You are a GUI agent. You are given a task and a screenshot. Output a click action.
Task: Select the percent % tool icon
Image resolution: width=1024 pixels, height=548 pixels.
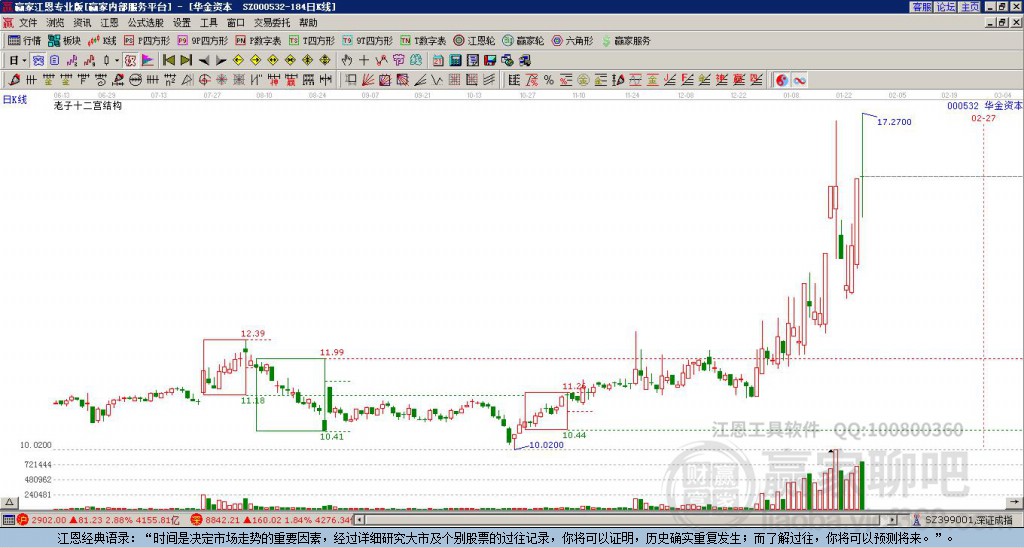pos(549,80)
